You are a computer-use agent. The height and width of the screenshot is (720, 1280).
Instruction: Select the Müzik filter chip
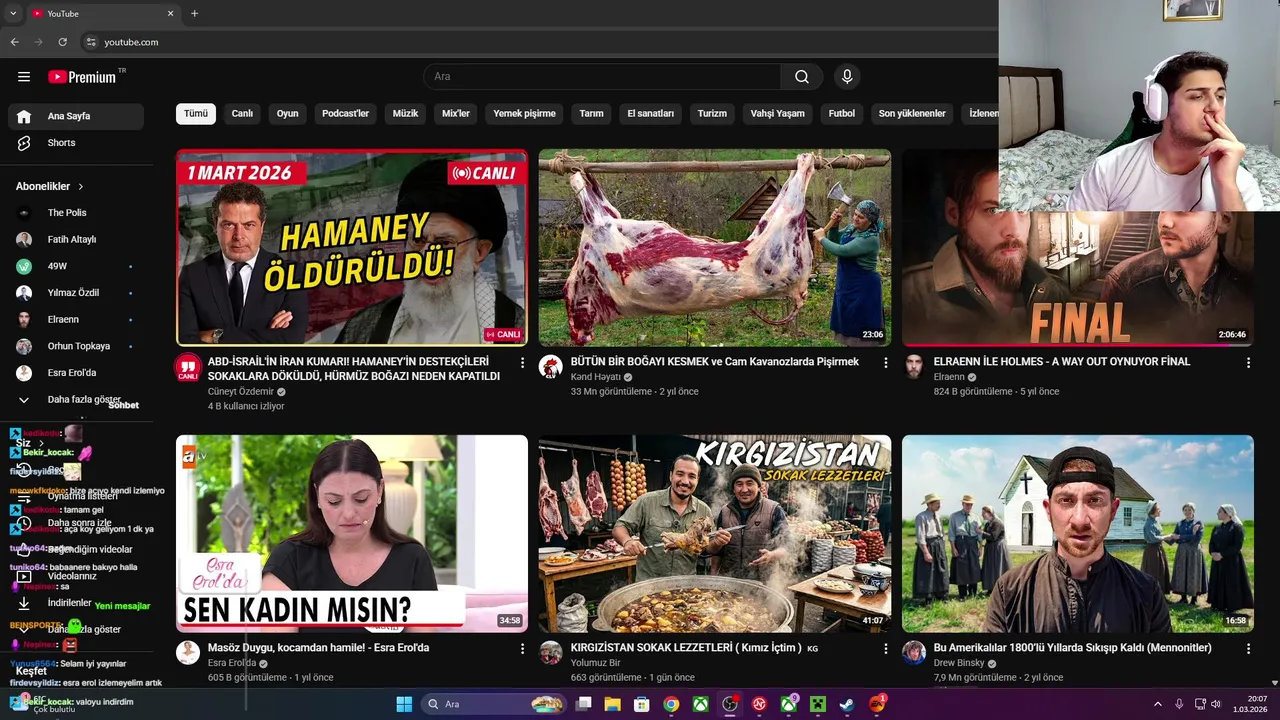tap(405, 114)
